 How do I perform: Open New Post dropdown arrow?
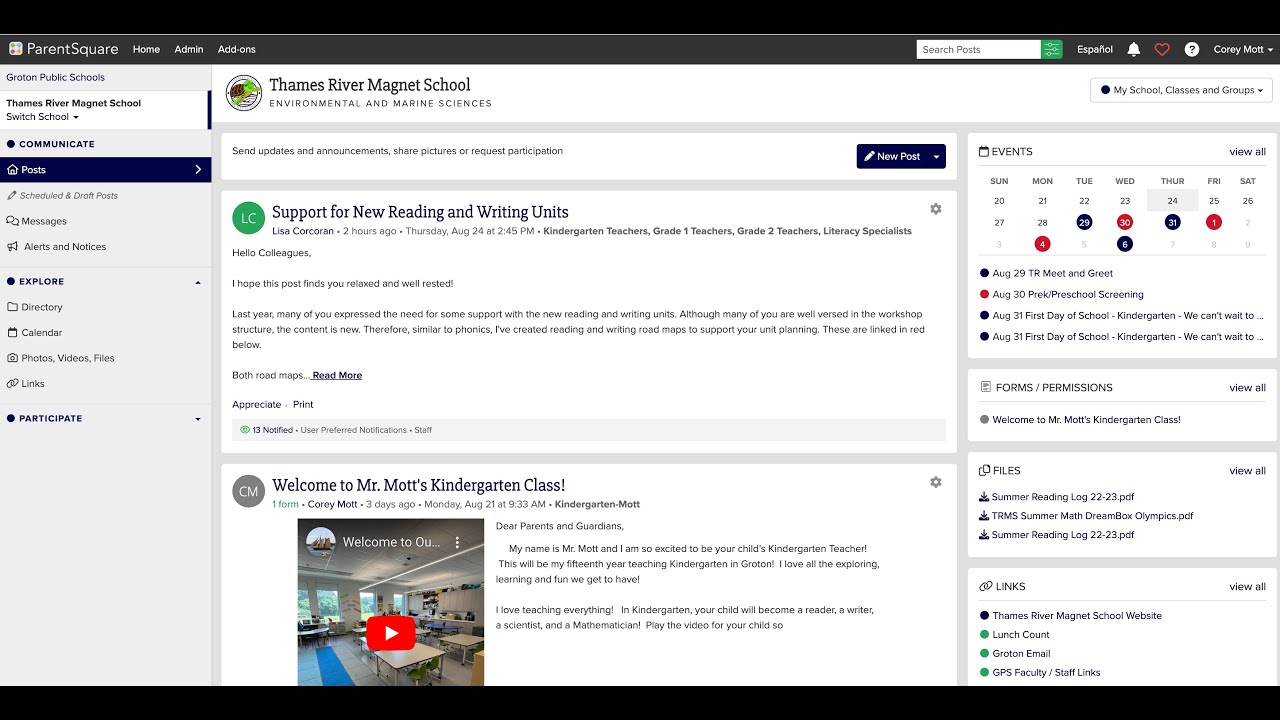pyautogui.click(x=937, y=156)
